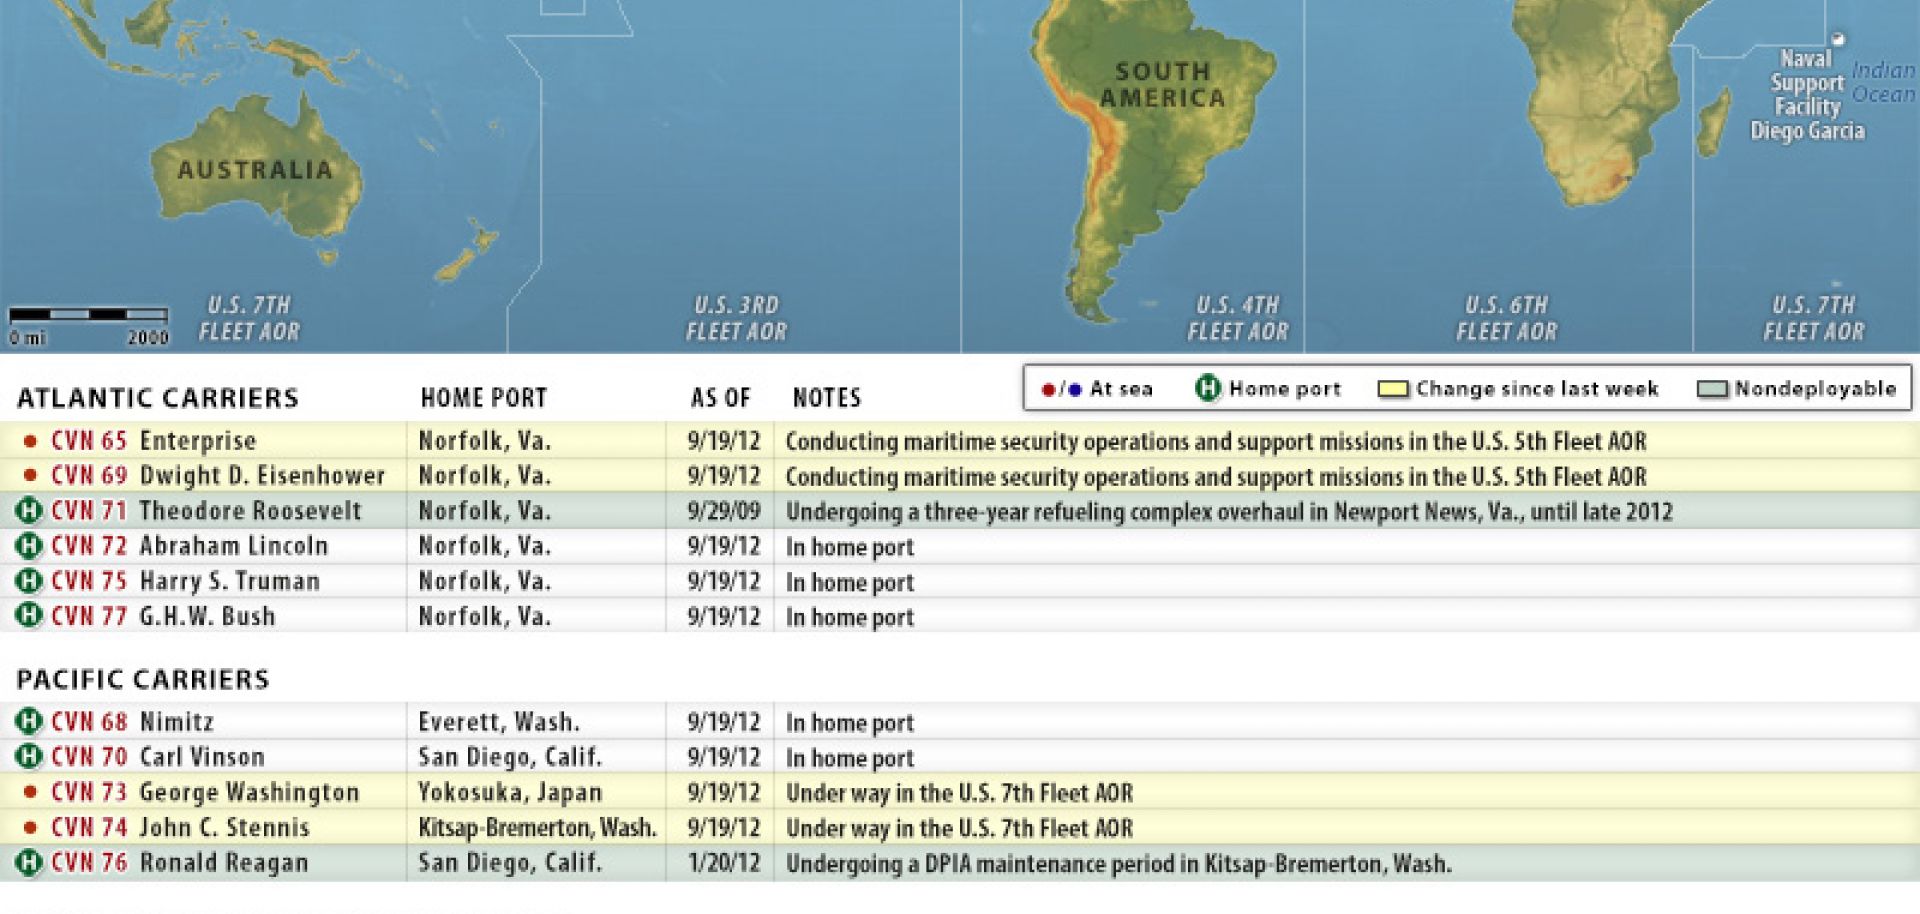Click the home port icon next to CVN 68 Nimitz
1920x914 pixels.
click(30, 722)
